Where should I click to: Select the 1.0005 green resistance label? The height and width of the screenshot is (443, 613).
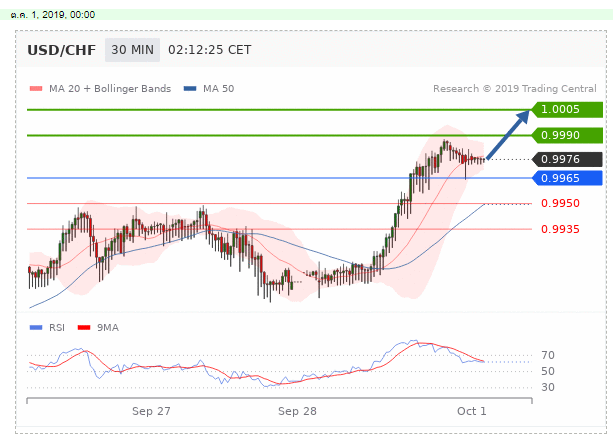567,109
